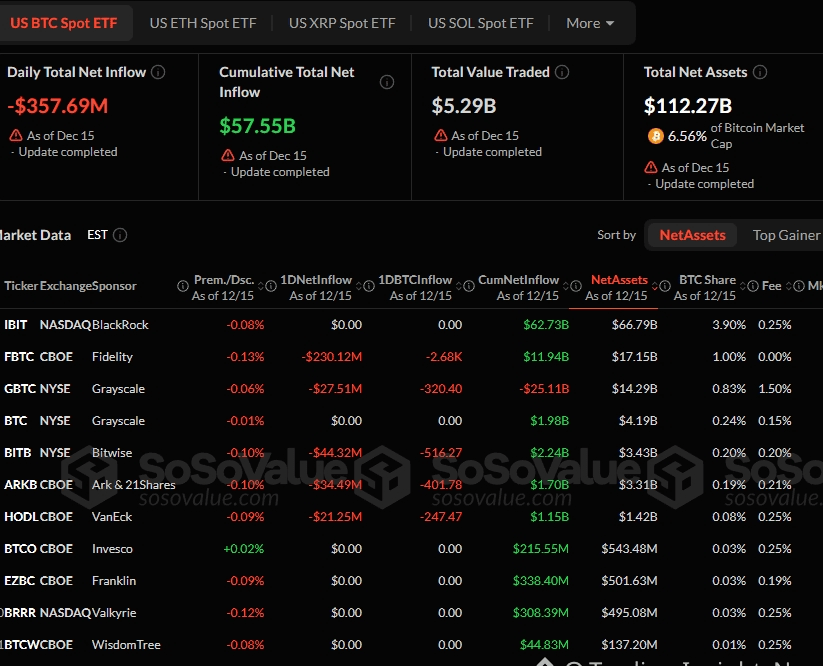Open info icon left of BTC Share header

coord(665,286)
